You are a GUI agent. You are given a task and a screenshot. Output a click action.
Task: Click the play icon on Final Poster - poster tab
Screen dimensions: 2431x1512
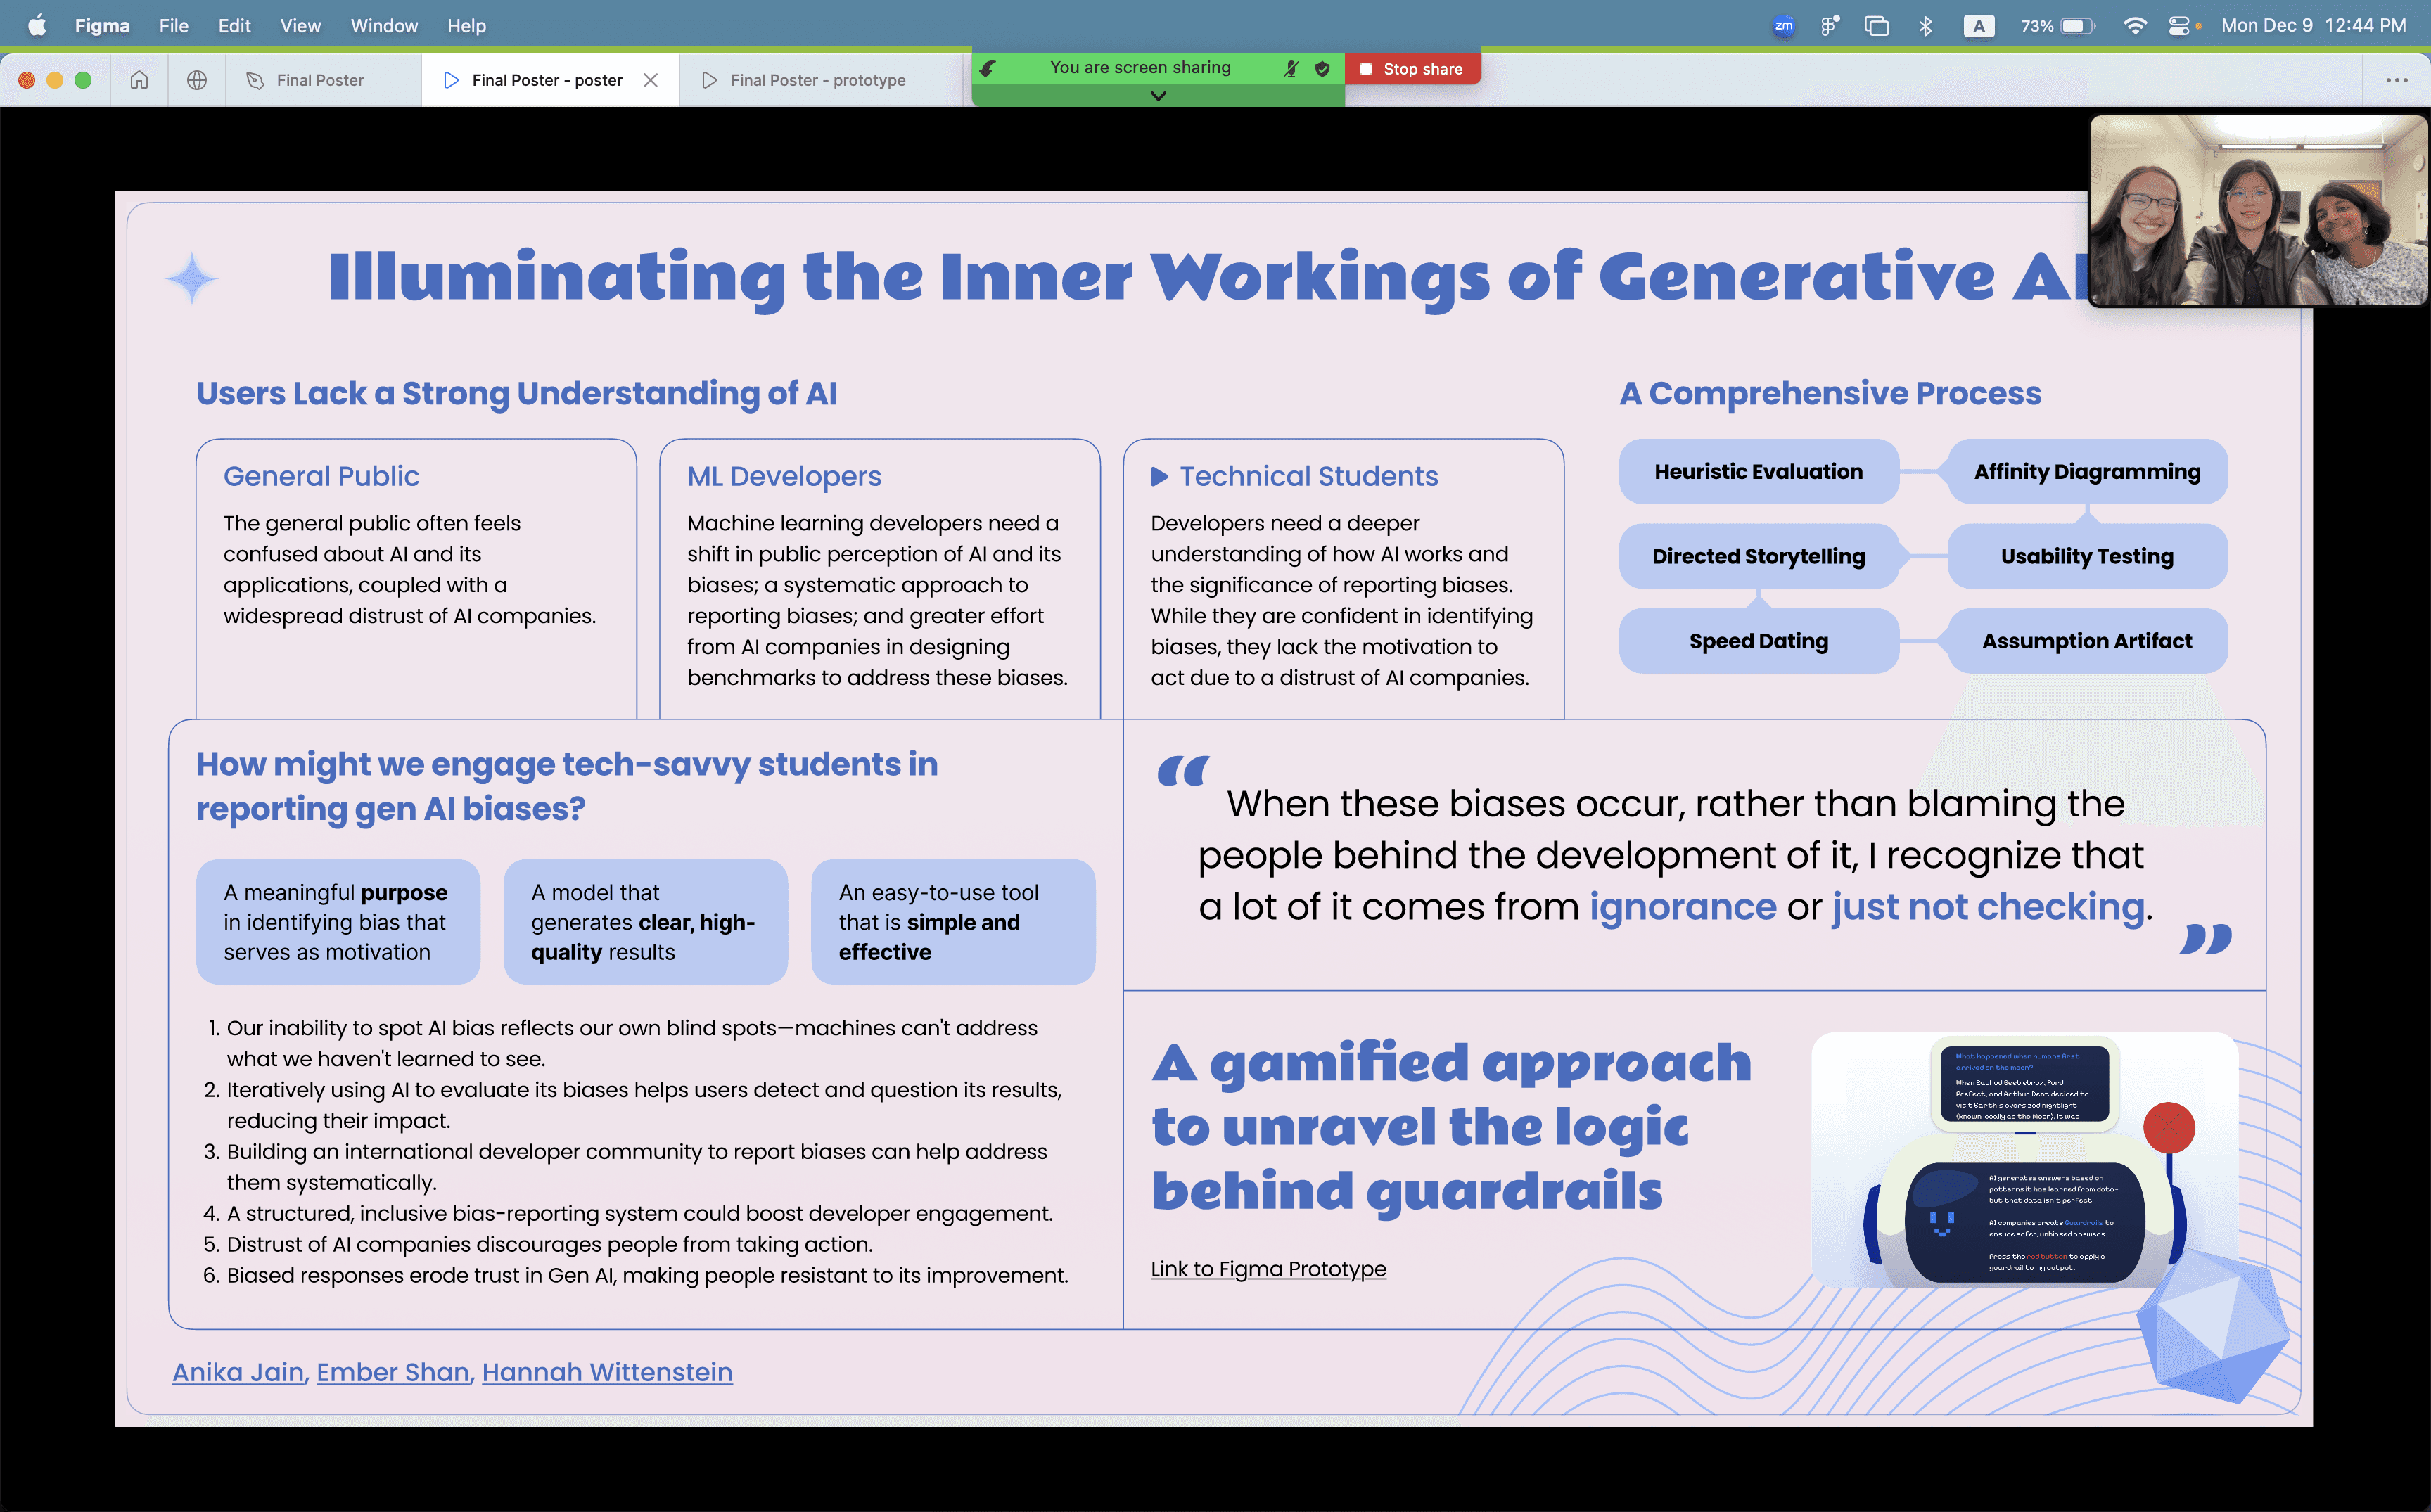[x=451, y=80]
